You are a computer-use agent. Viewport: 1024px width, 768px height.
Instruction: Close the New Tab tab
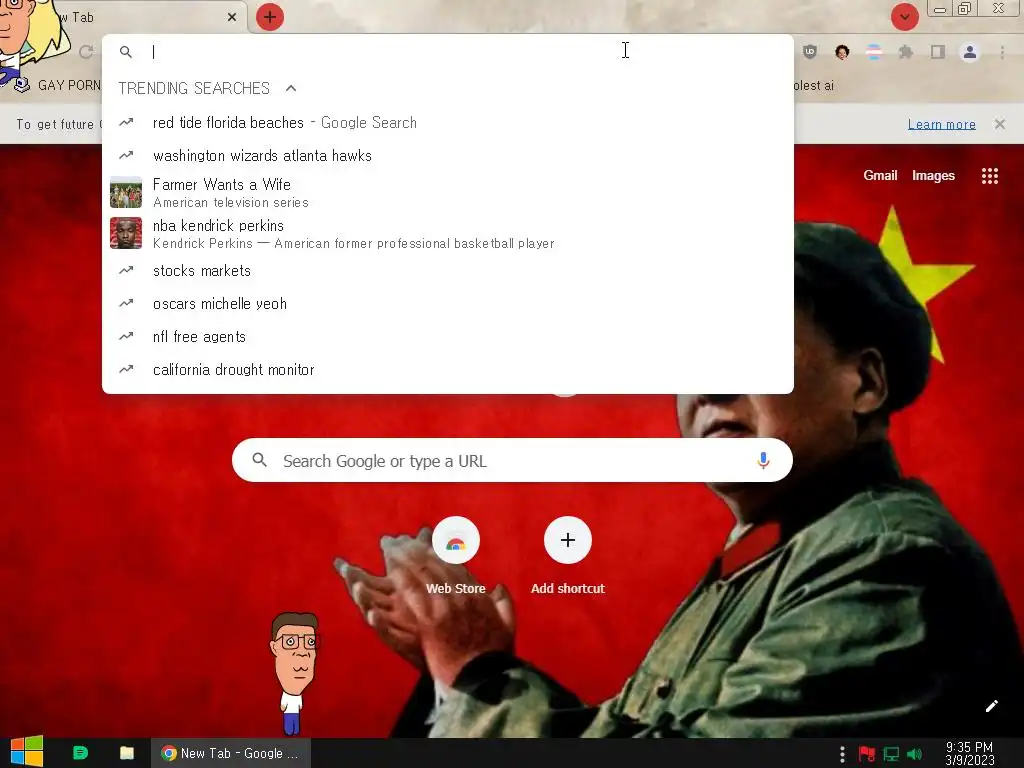232,17
